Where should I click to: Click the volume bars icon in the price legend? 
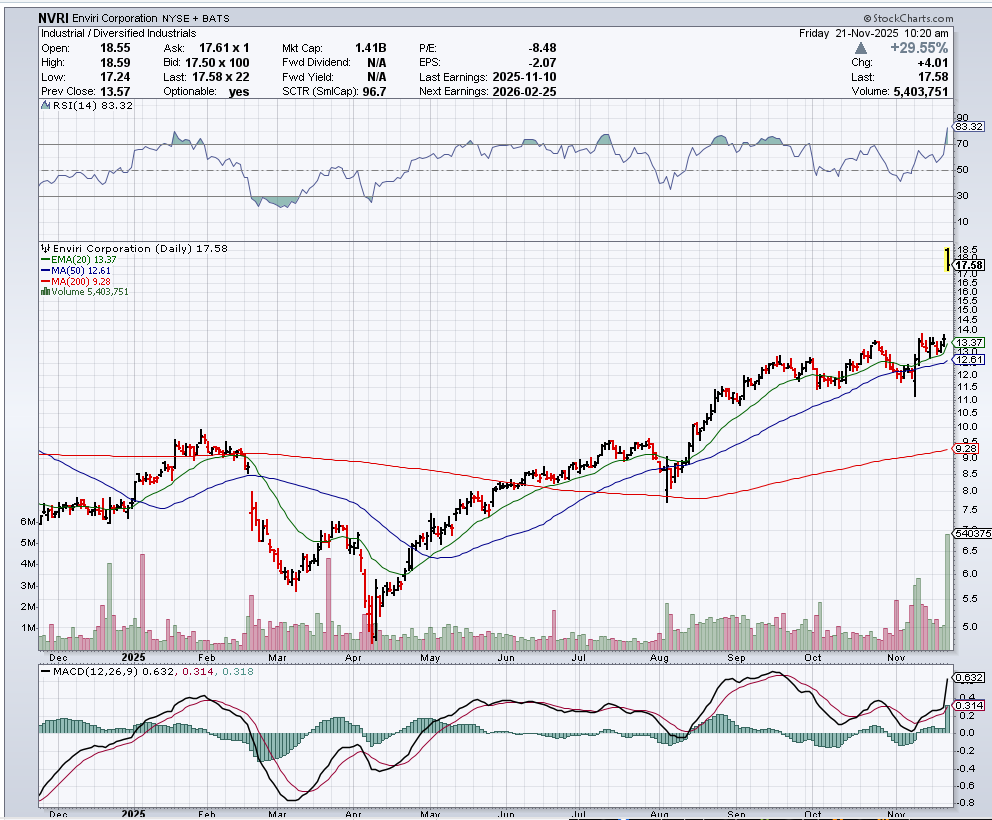(x=44, y=292)
